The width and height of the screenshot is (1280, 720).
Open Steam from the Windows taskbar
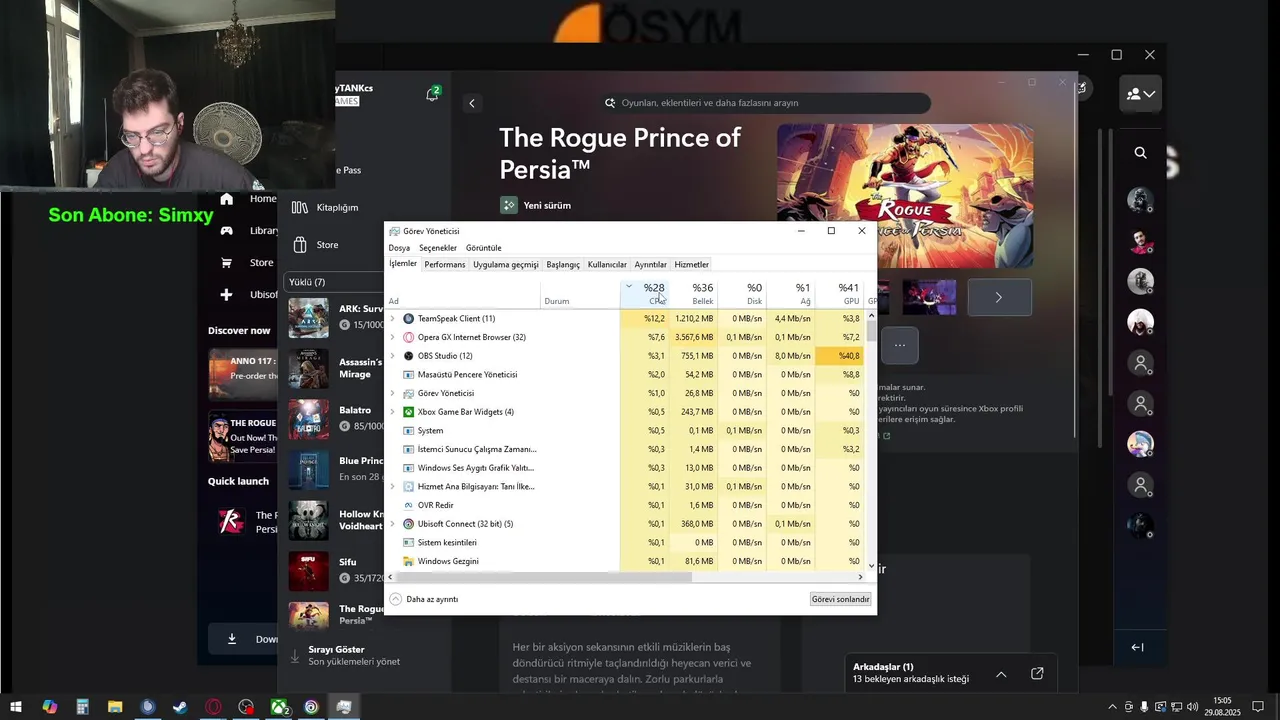(180, 707)
